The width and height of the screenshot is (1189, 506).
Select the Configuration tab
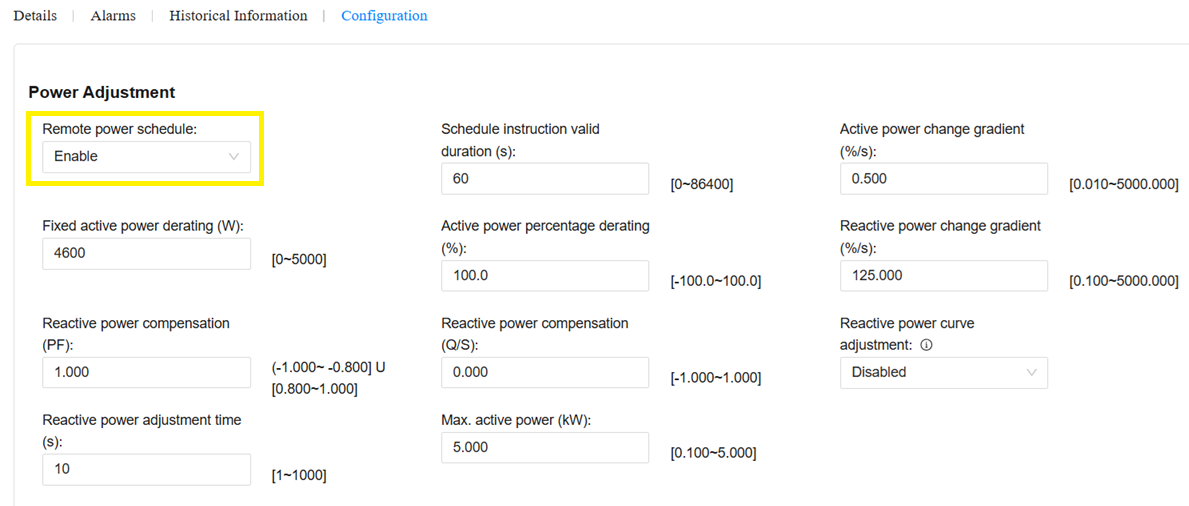[x=384, y=16]
